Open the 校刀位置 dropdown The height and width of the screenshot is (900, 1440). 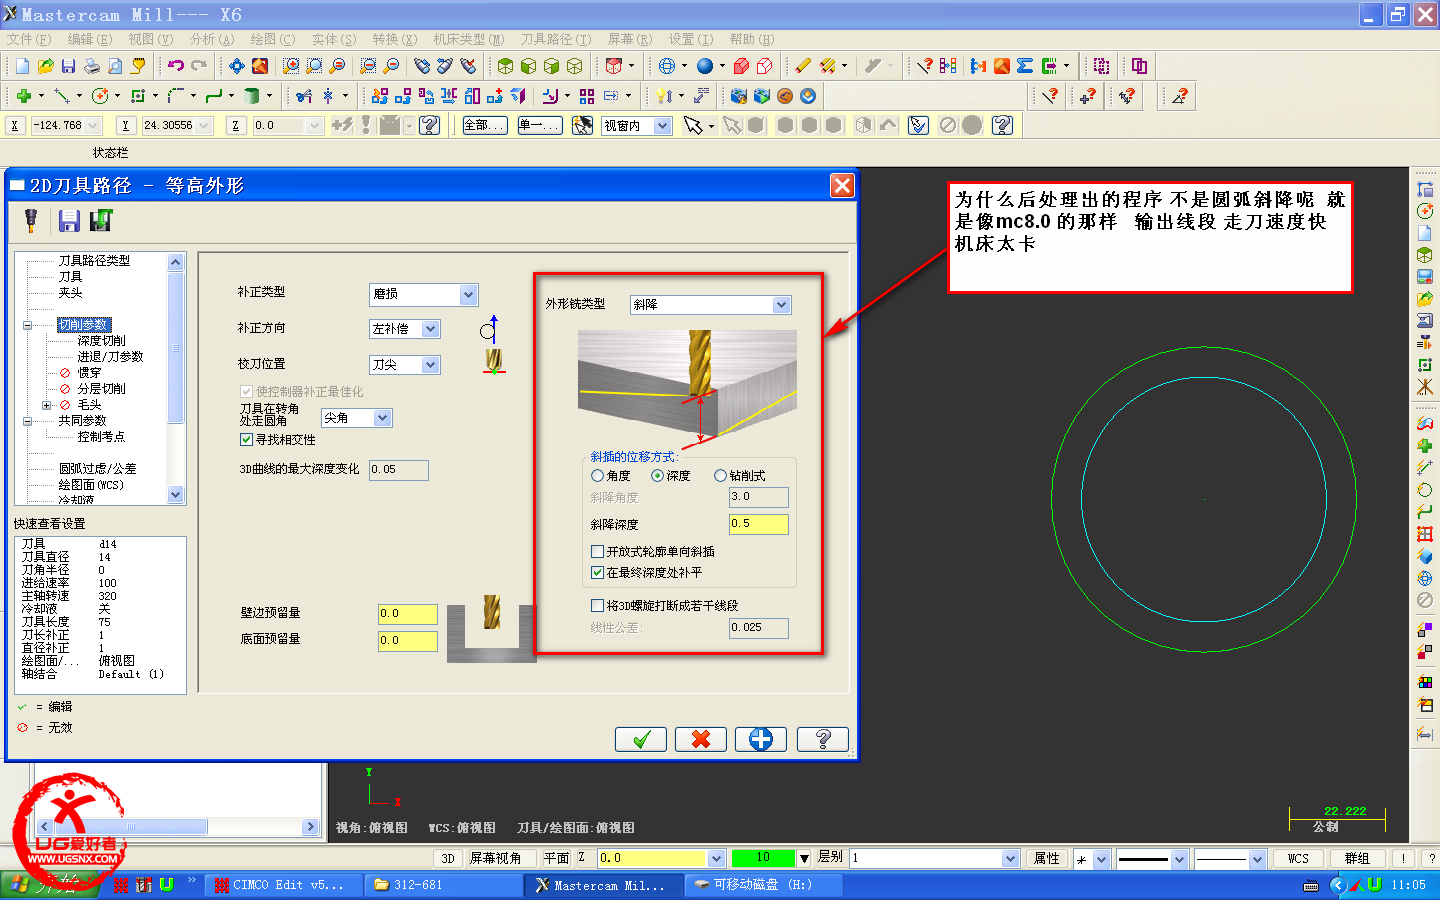click(430, 365)
